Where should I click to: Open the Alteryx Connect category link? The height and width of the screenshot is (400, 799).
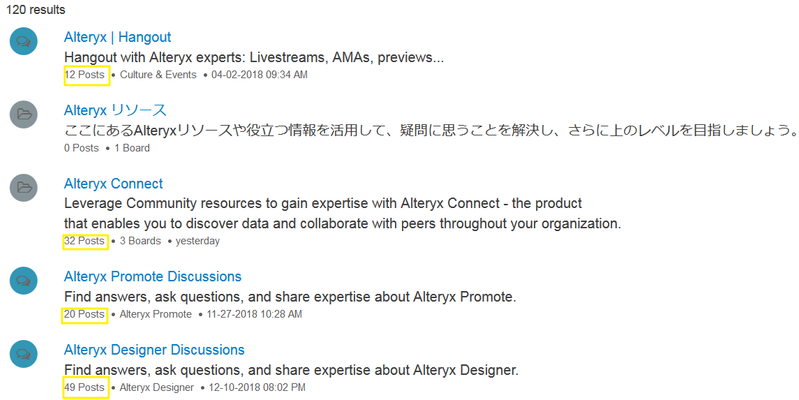114,183
